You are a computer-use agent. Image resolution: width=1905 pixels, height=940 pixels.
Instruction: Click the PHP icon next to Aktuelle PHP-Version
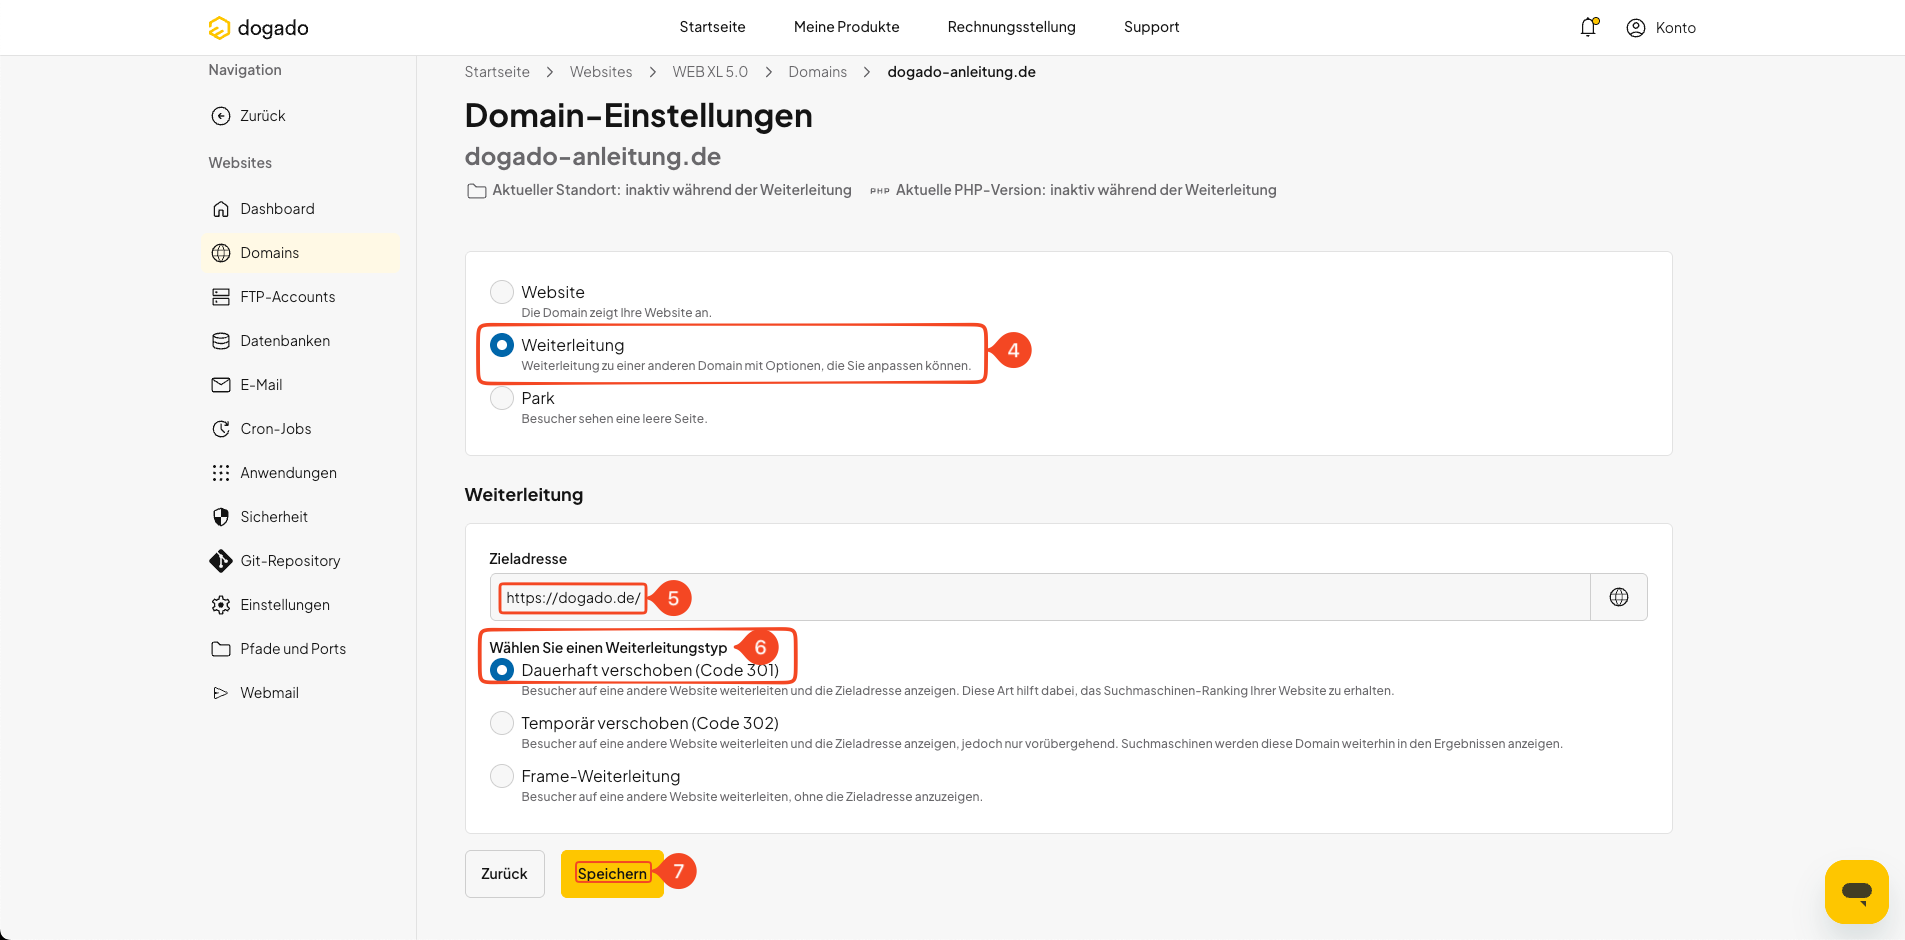point(880,191)
